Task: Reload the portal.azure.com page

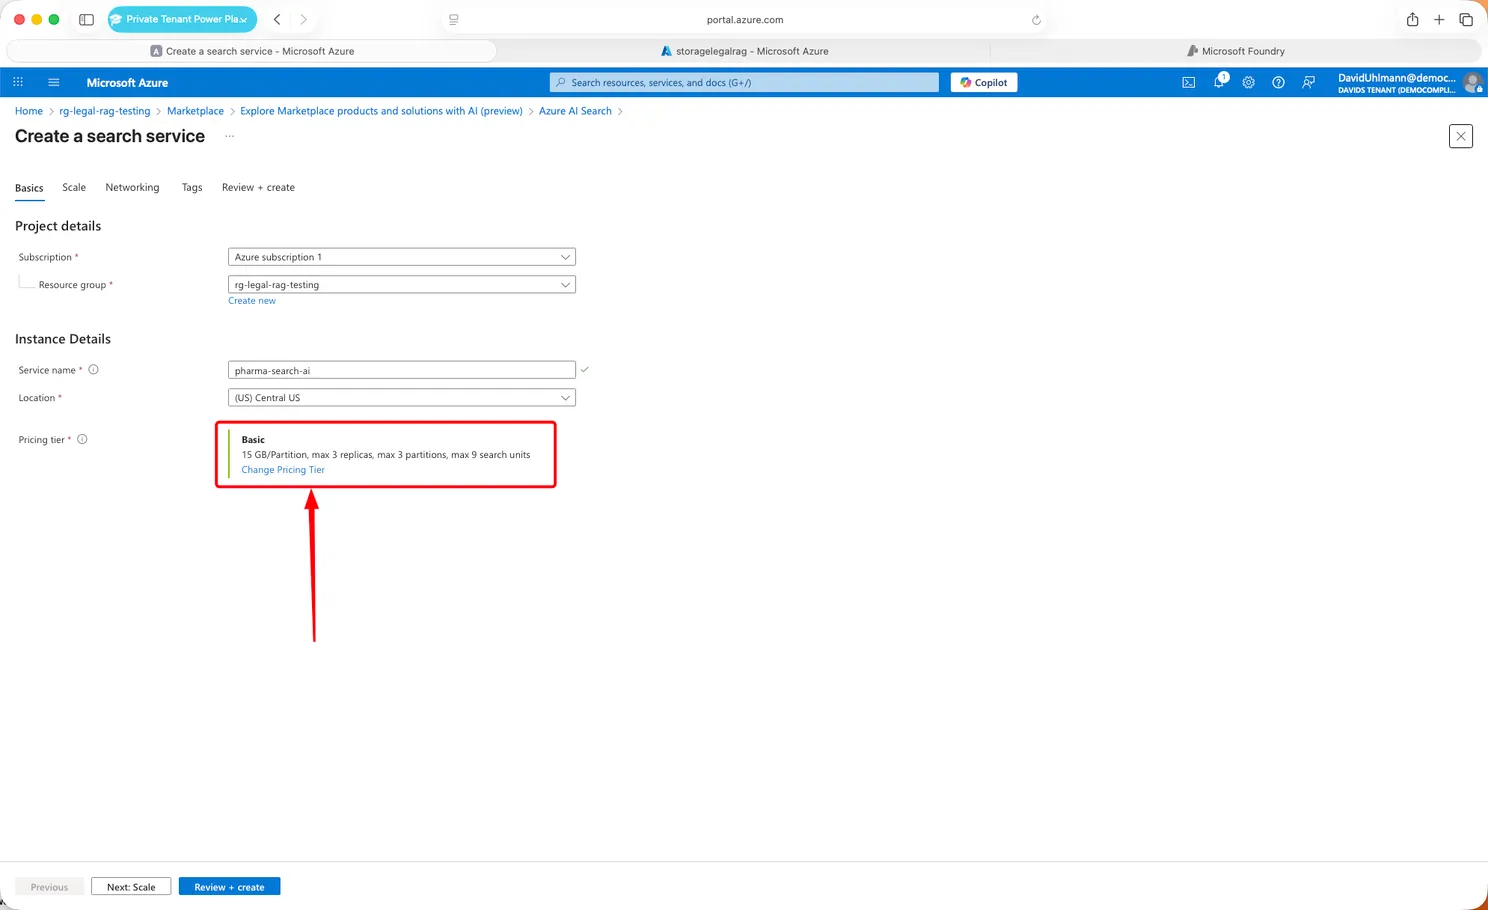Action: (1036, 19)
